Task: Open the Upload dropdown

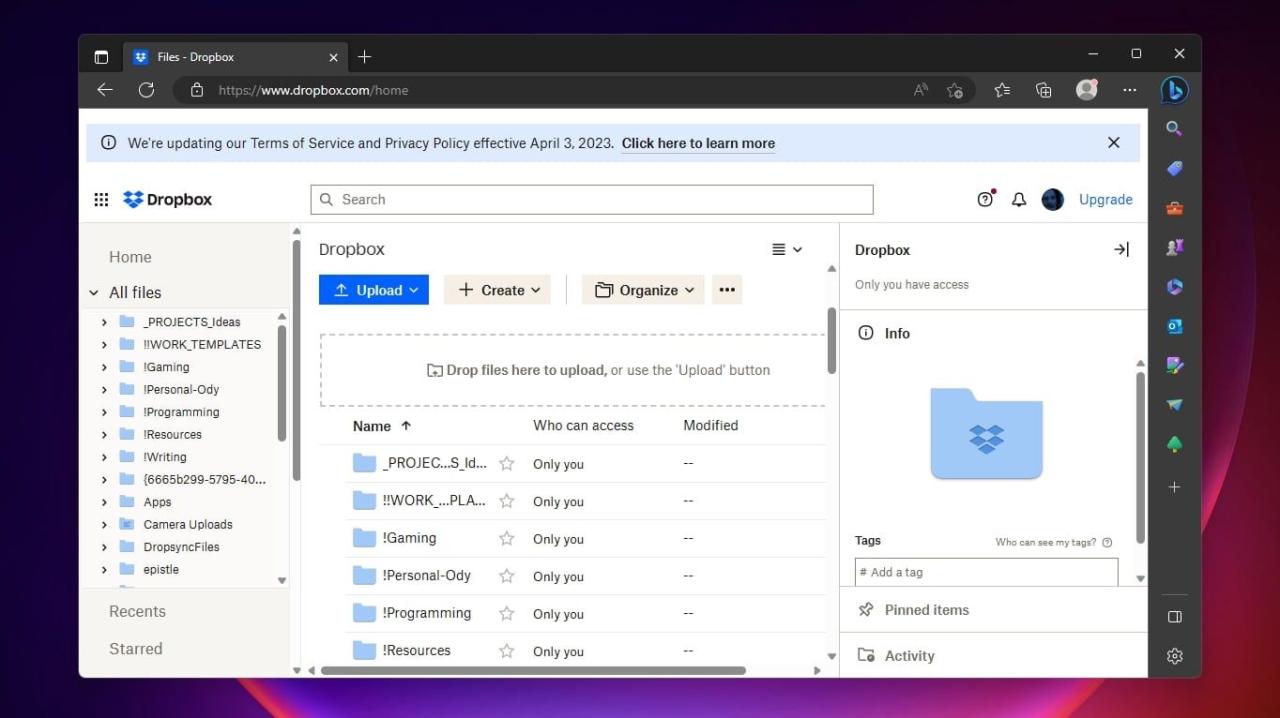Action: coord(373,290)
